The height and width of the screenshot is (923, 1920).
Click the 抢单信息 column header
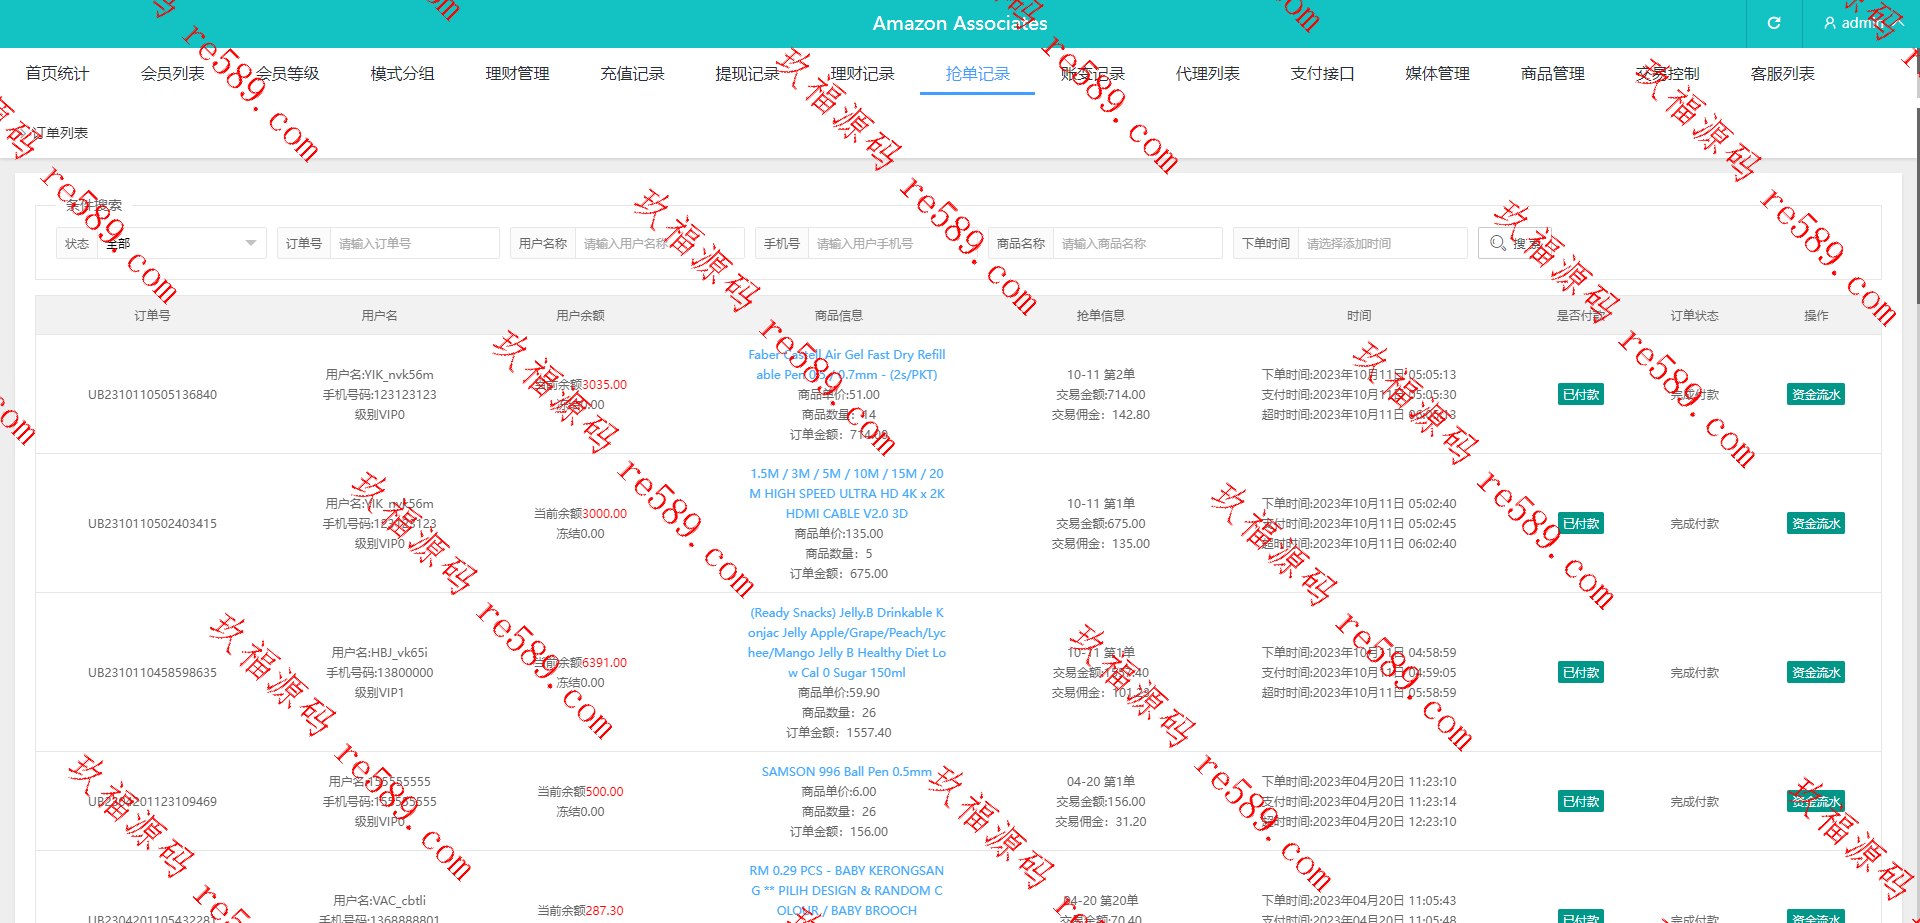click(x=1100, y=315)
